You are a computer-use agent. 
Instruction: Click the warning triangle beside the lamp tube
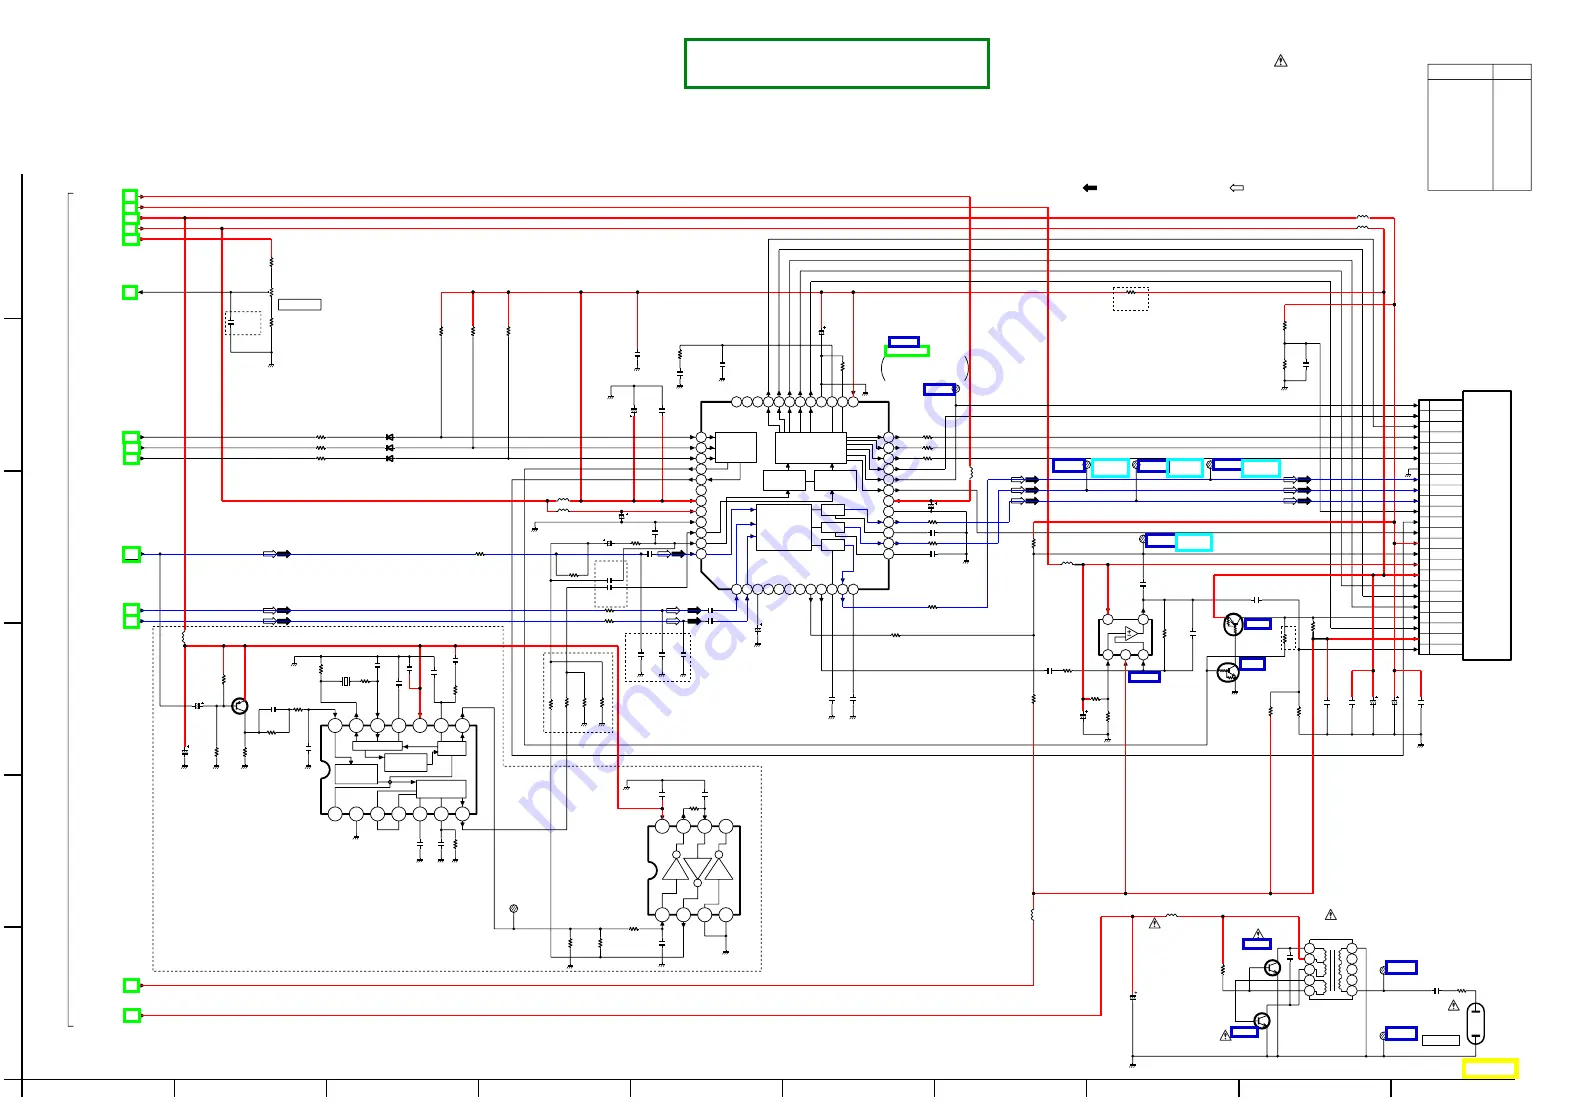[1453, 1006]
